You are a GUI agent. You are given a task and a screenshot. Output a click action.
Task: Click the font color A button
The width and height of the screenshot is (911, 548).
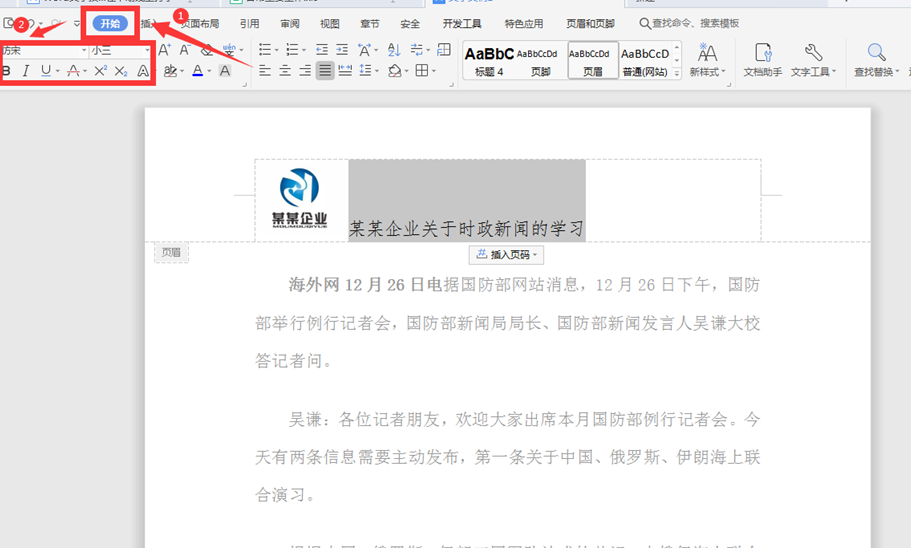point(197,71)
